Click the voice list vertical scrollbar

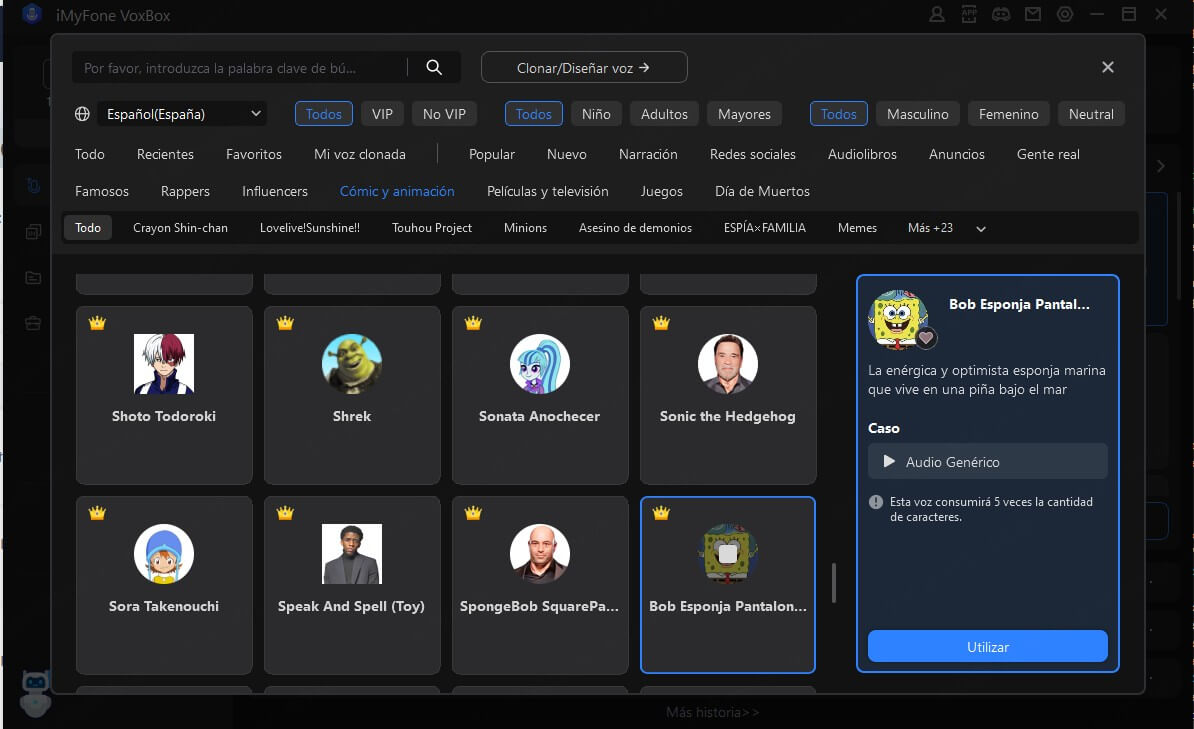coord(834,583)
